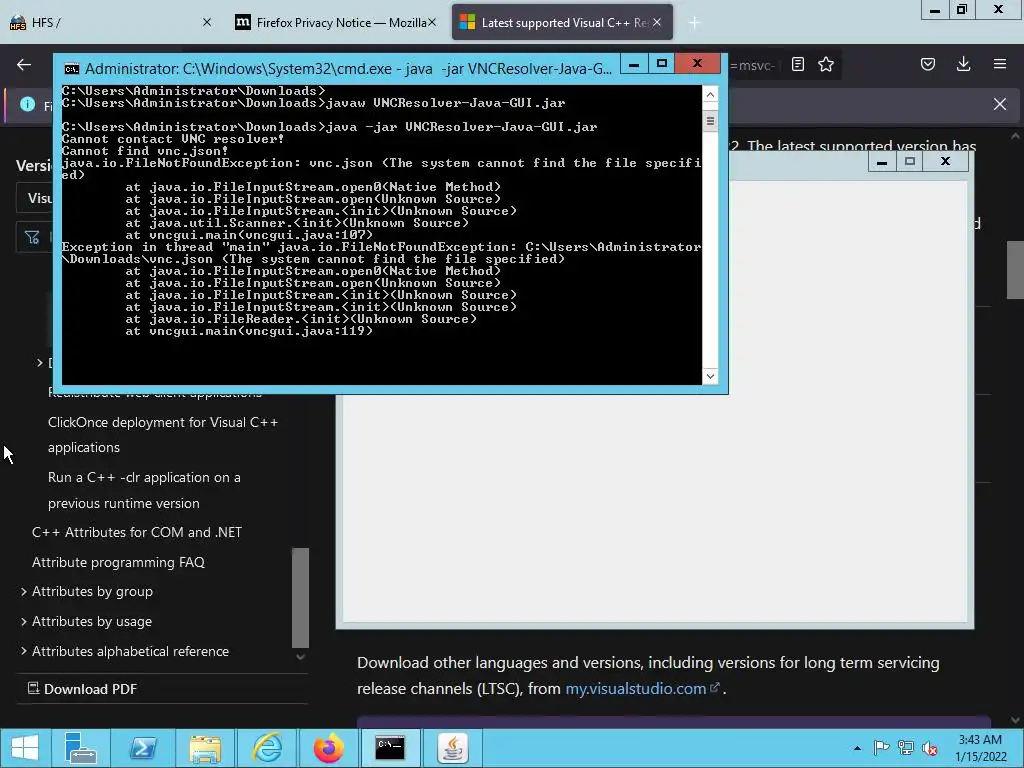The width and height of the screenshot is (1024, 768).
Task: Open the taskbar clock 3:43 AM
Action: 980,748
